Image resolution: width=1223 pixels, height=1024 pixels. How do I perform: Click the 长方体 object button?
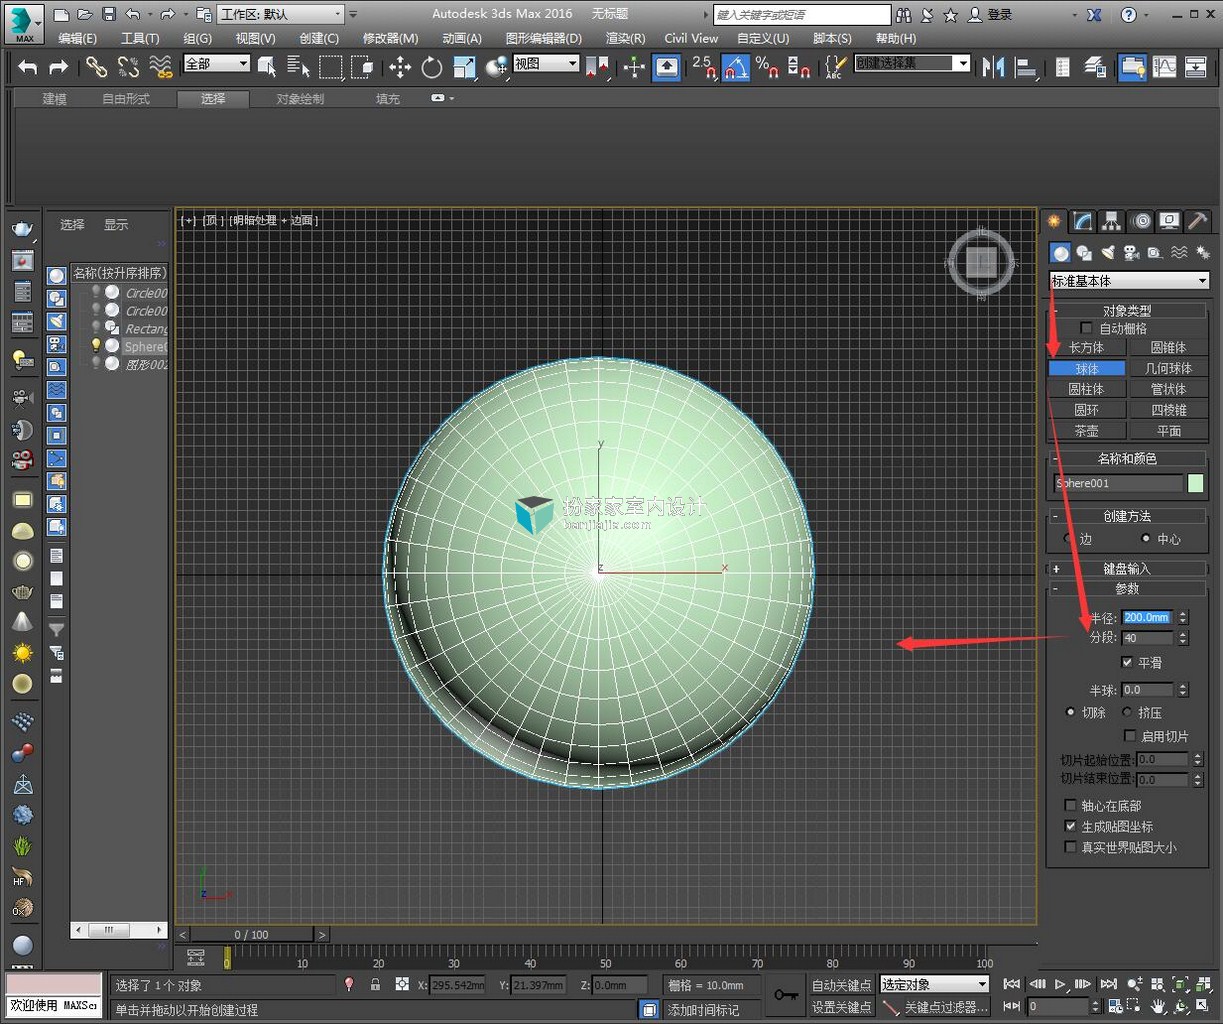(x=1086, y=347)
